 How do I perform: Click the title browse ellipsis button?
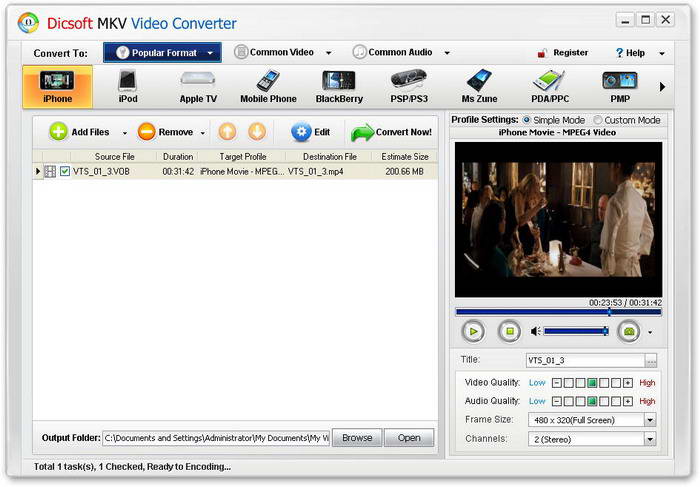(x=651, y=361)
